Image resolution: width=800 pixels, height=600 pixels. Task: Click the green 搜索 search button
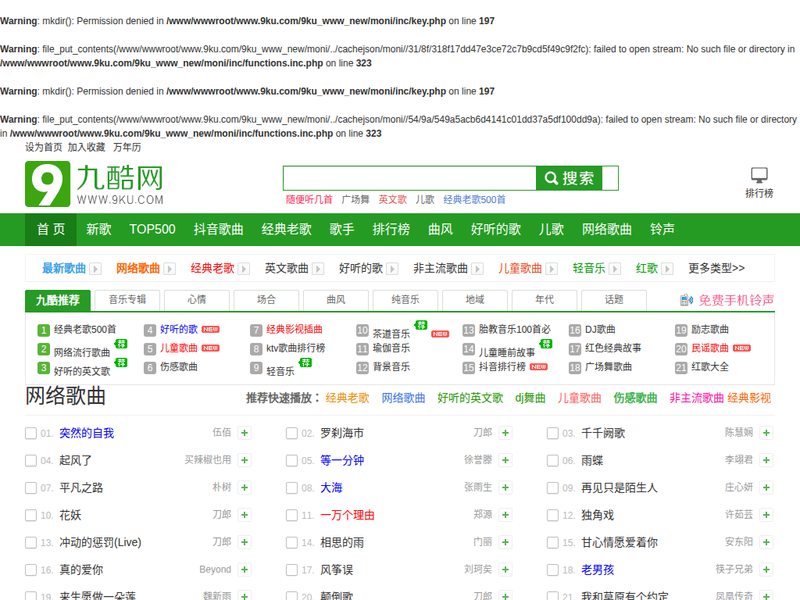click(577, 178)
